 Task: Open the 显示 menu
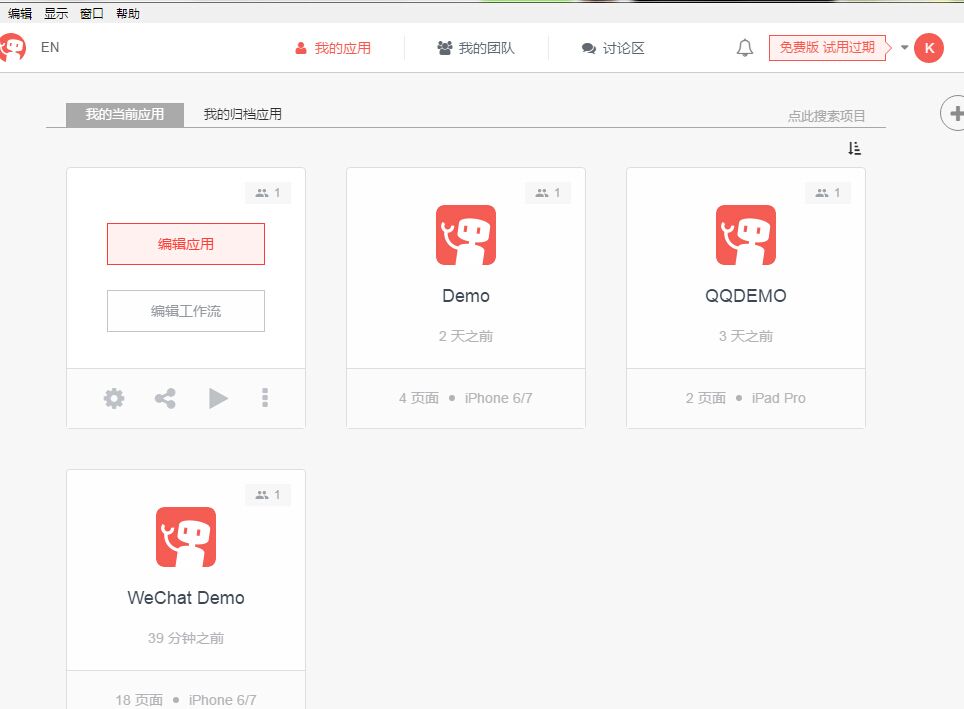[56, 14]
